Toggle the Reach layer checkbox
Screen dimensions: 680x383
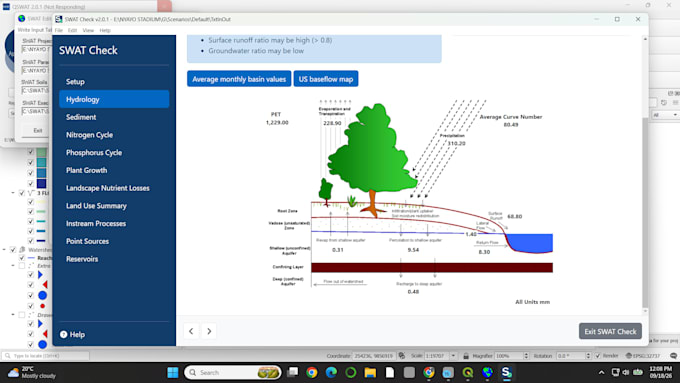[22, 258]
